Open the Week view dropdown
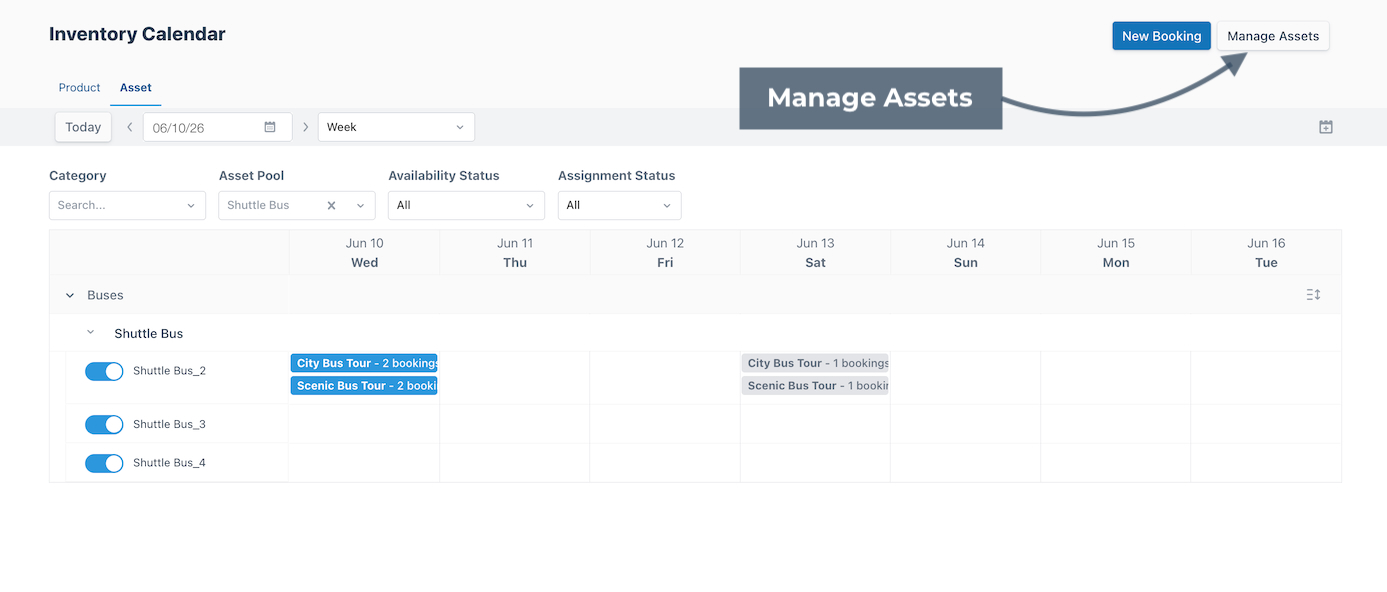 [x=396, y=127]
